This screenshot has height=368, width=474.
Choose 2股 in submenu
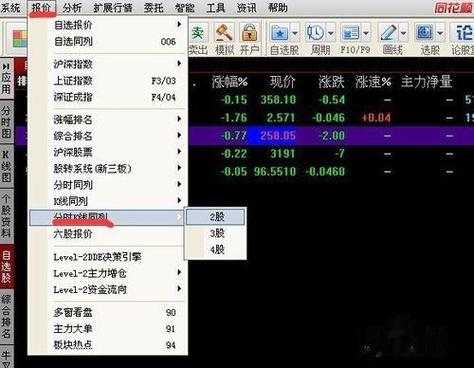pos(215,217)
